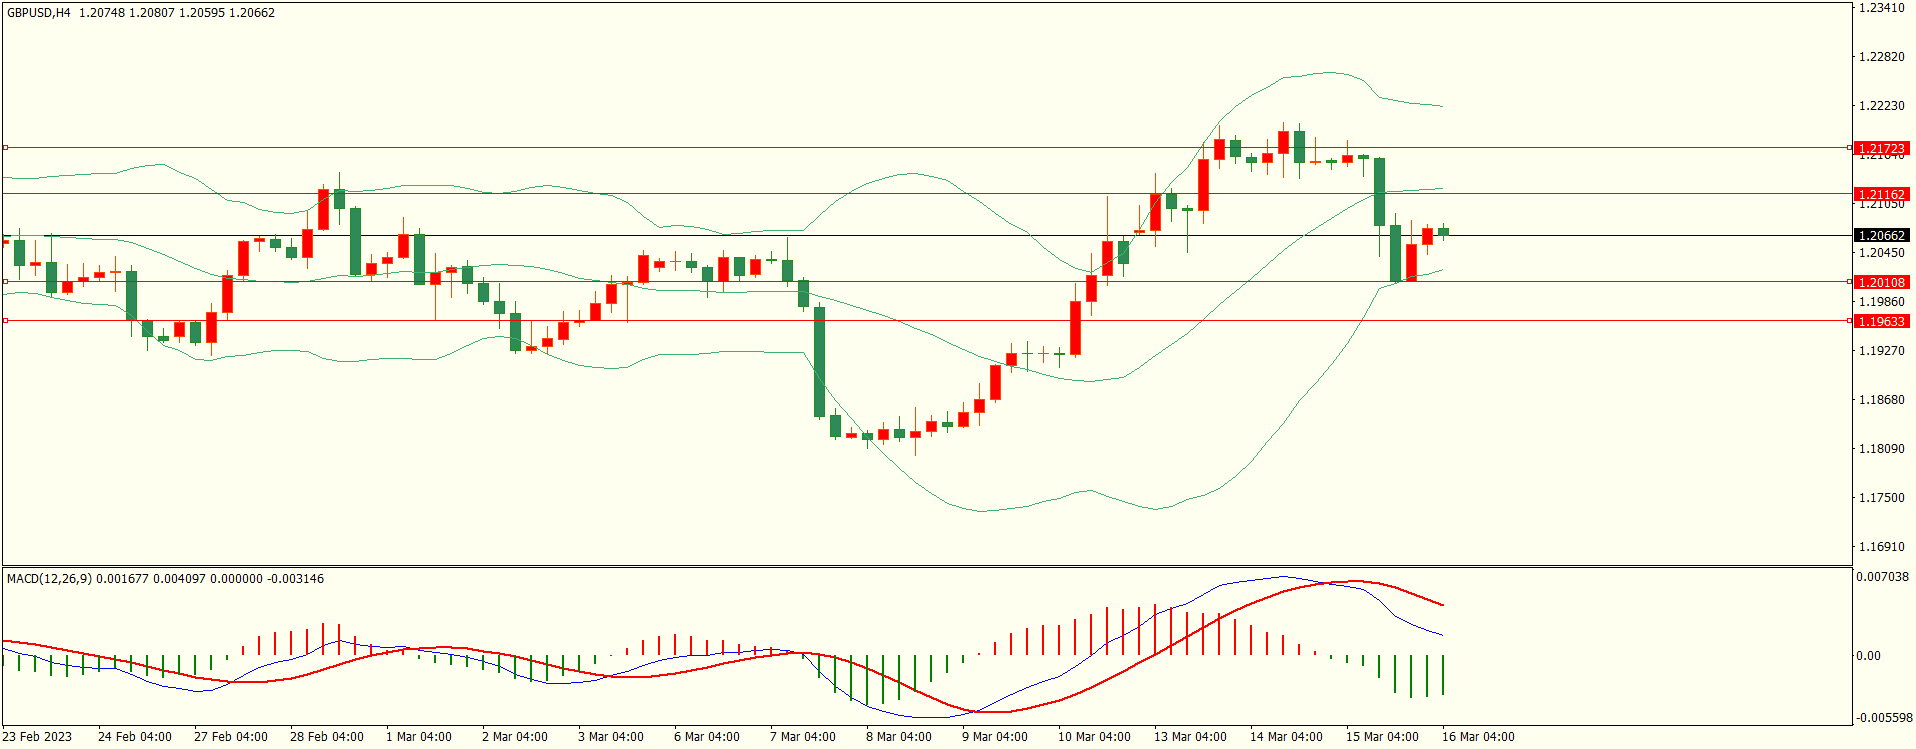Select the red 1.21162 price level label
This screenshot has width=1916, height=749.
(x=1881, y=195)
